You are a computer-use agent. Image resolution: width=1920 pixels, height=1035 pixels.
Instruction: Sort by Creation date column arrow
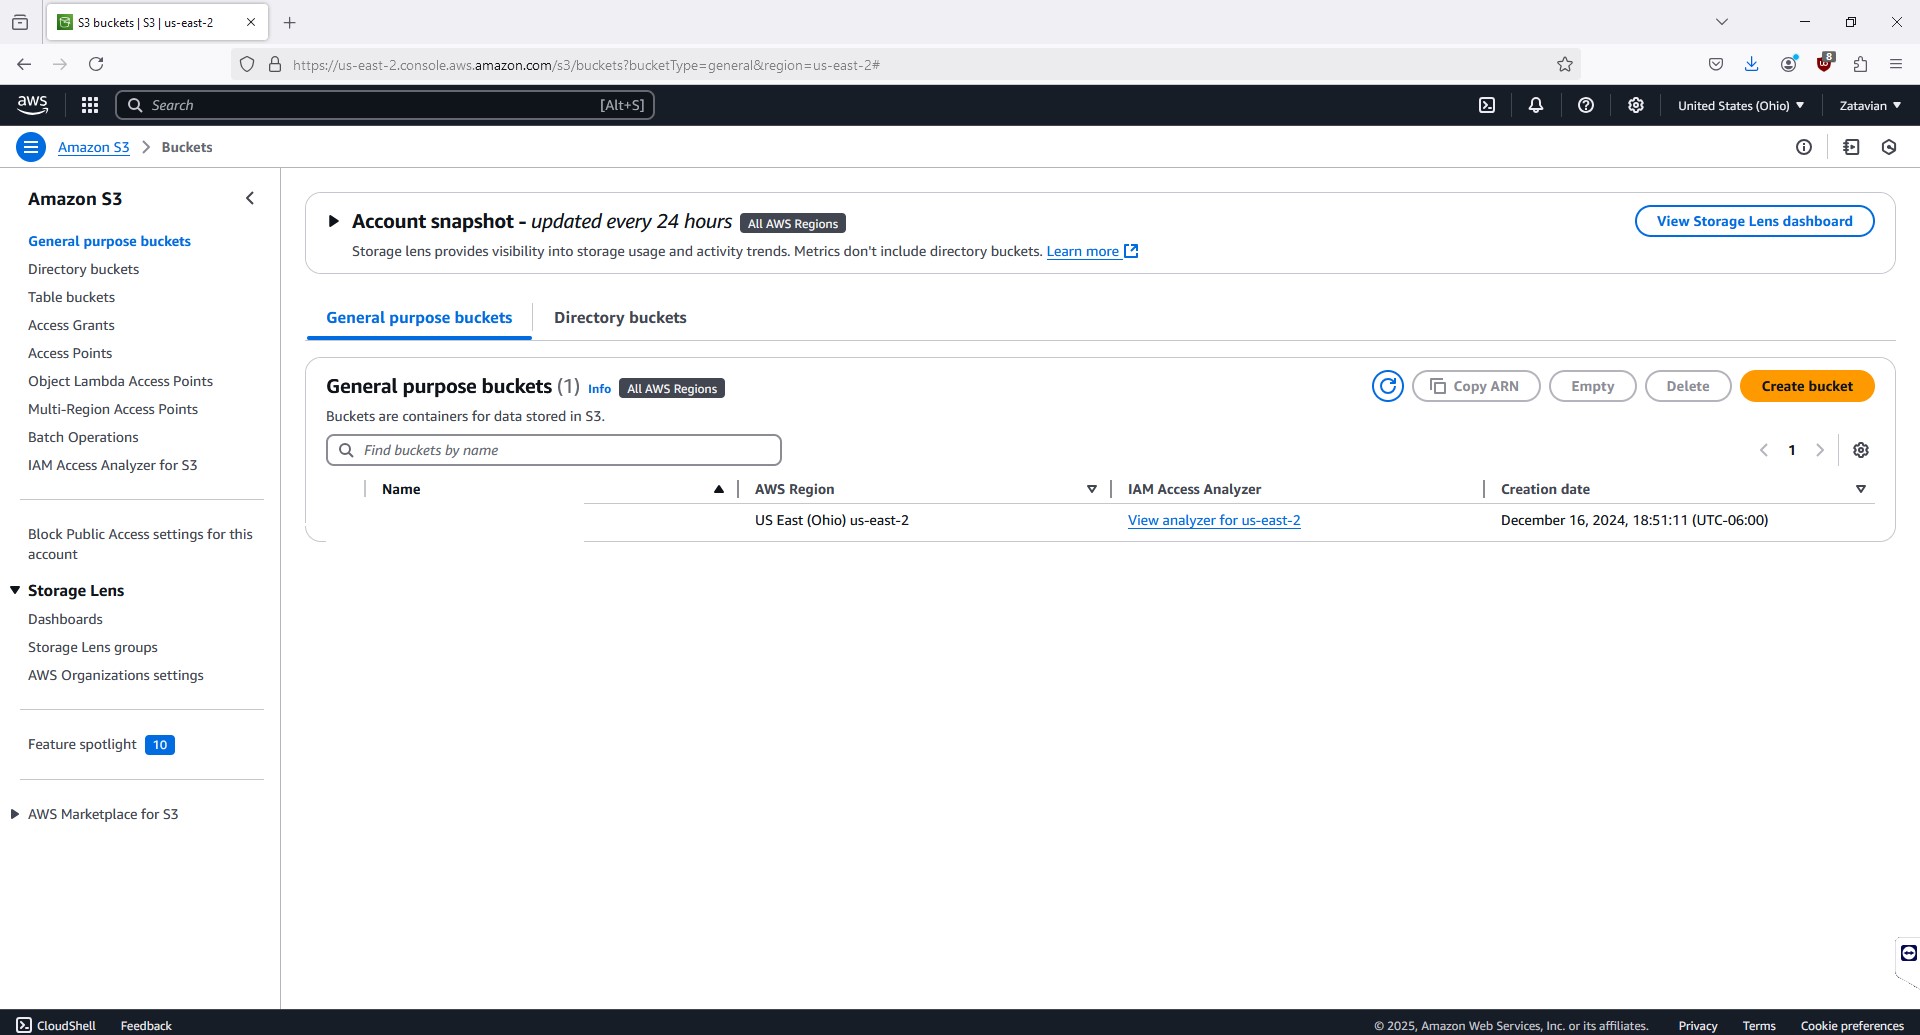click(1861, 489)
